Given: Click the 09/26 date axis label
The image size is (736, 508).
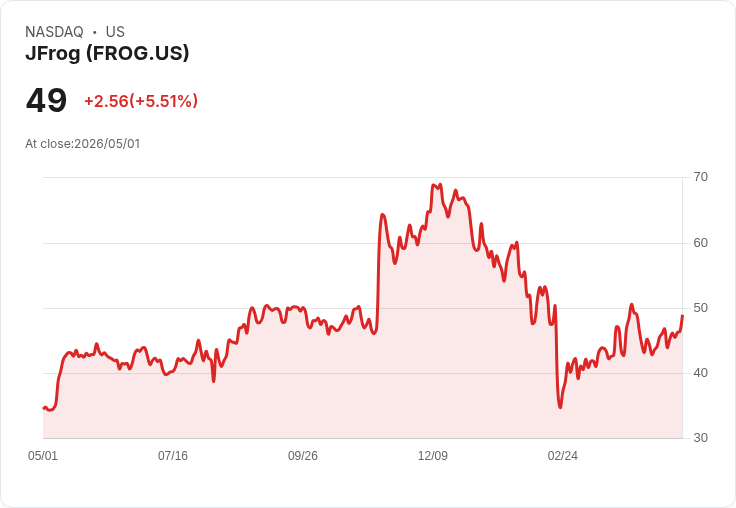Looking at the screenshot, I should coord(303,455).
